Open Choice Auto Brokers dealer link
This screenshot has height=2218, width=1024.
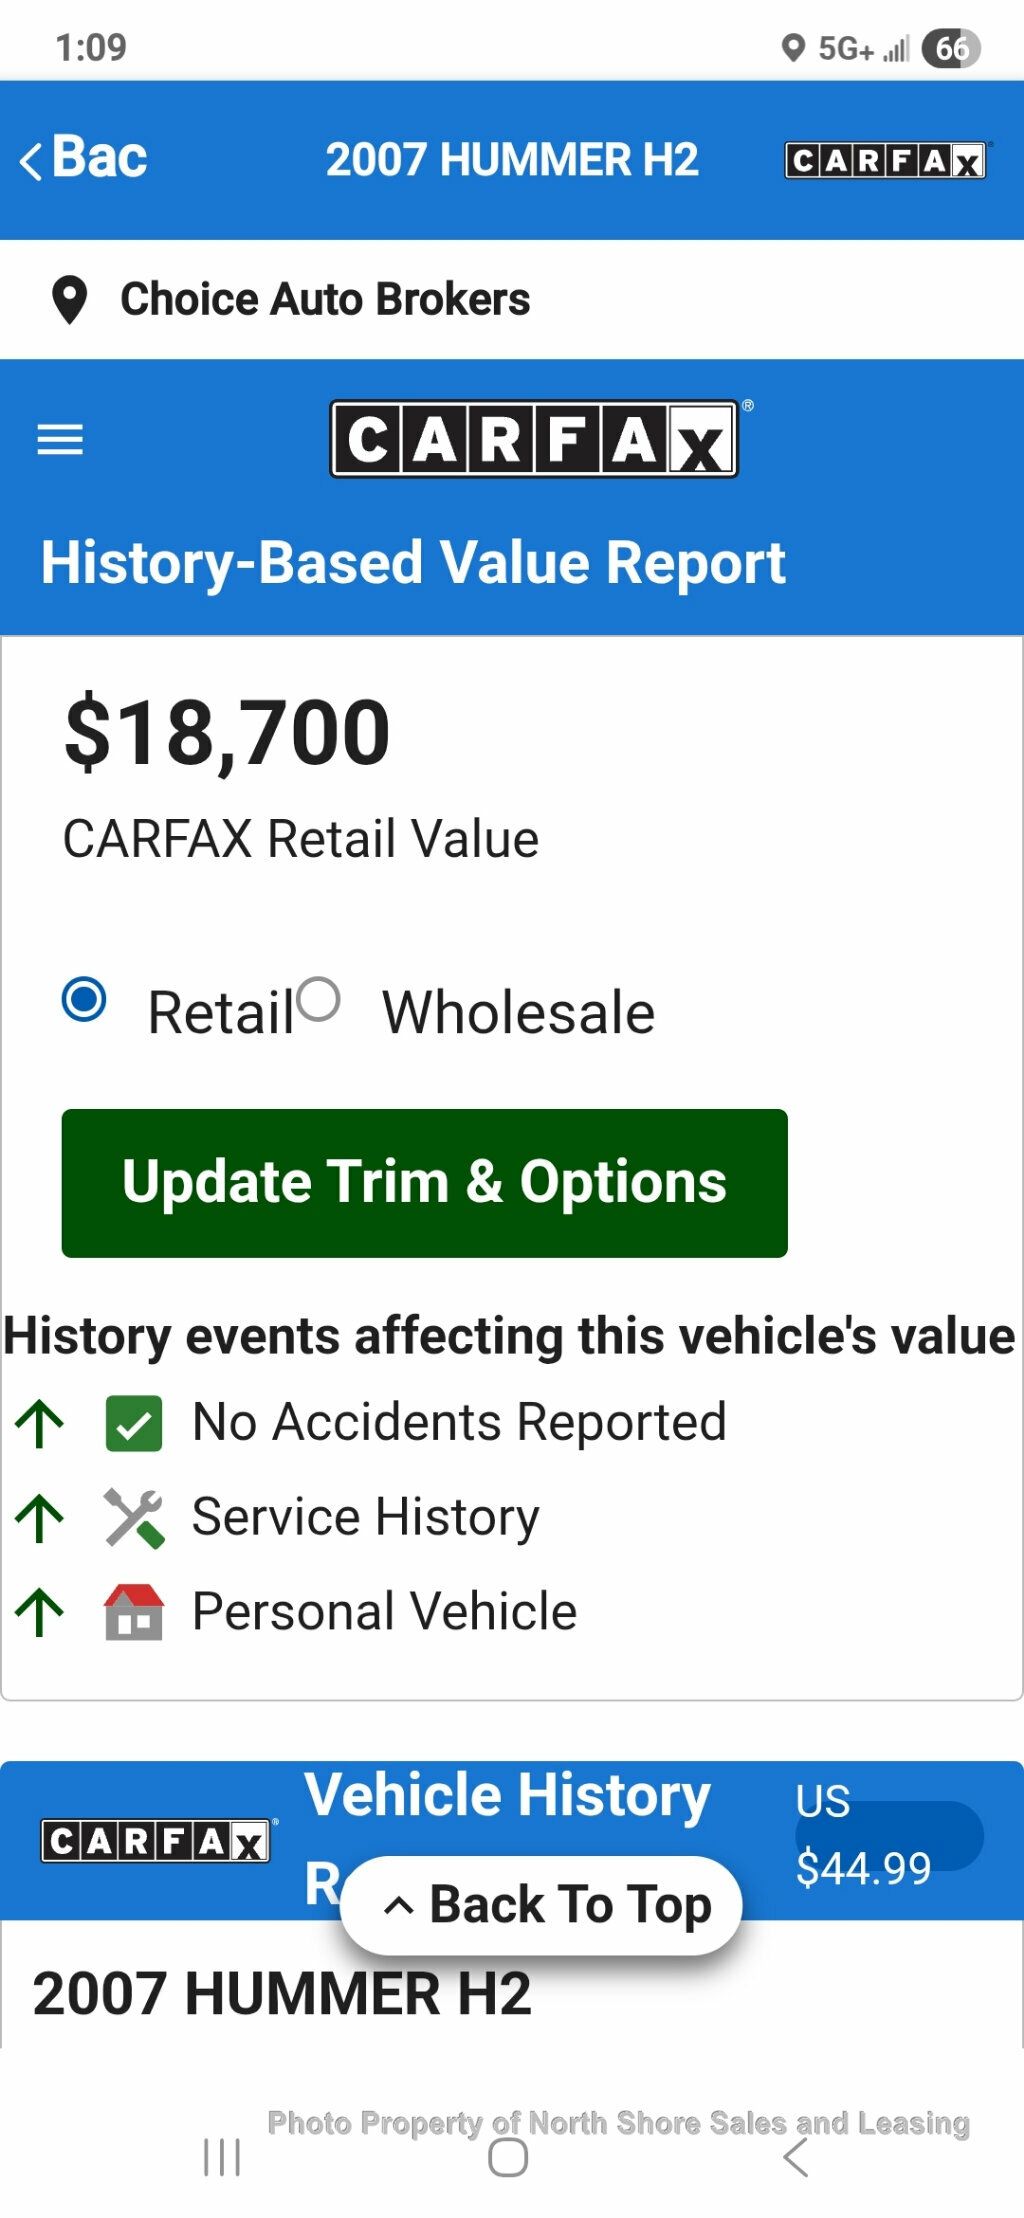coord(325,300)
